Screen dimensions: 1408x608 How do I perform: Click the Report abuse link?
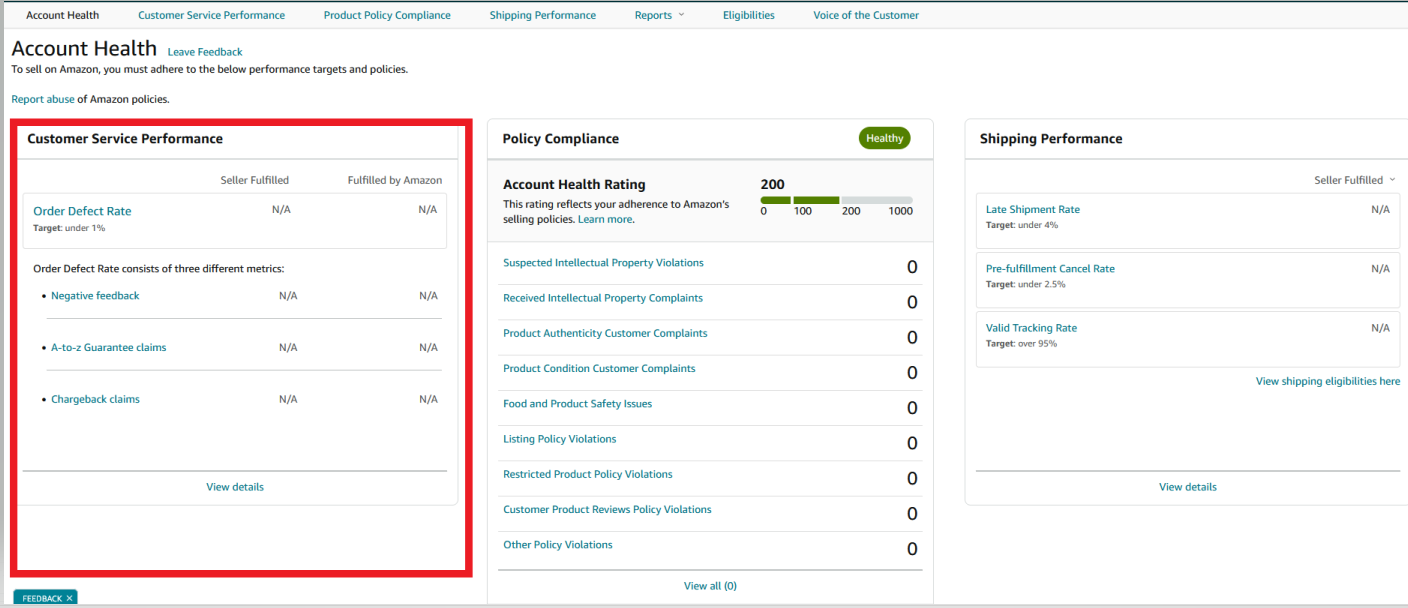tap(43, 99)
